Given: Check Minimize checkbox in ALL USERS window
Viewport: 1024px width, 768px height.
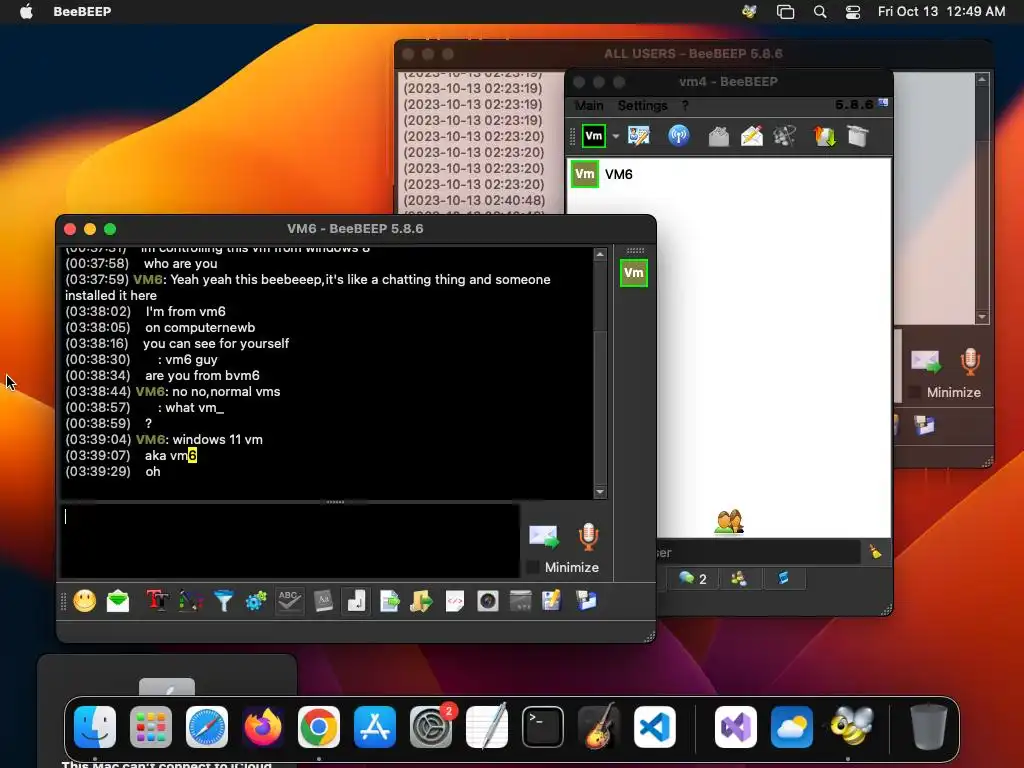Looking at the screenshot, I should [915, 392].
